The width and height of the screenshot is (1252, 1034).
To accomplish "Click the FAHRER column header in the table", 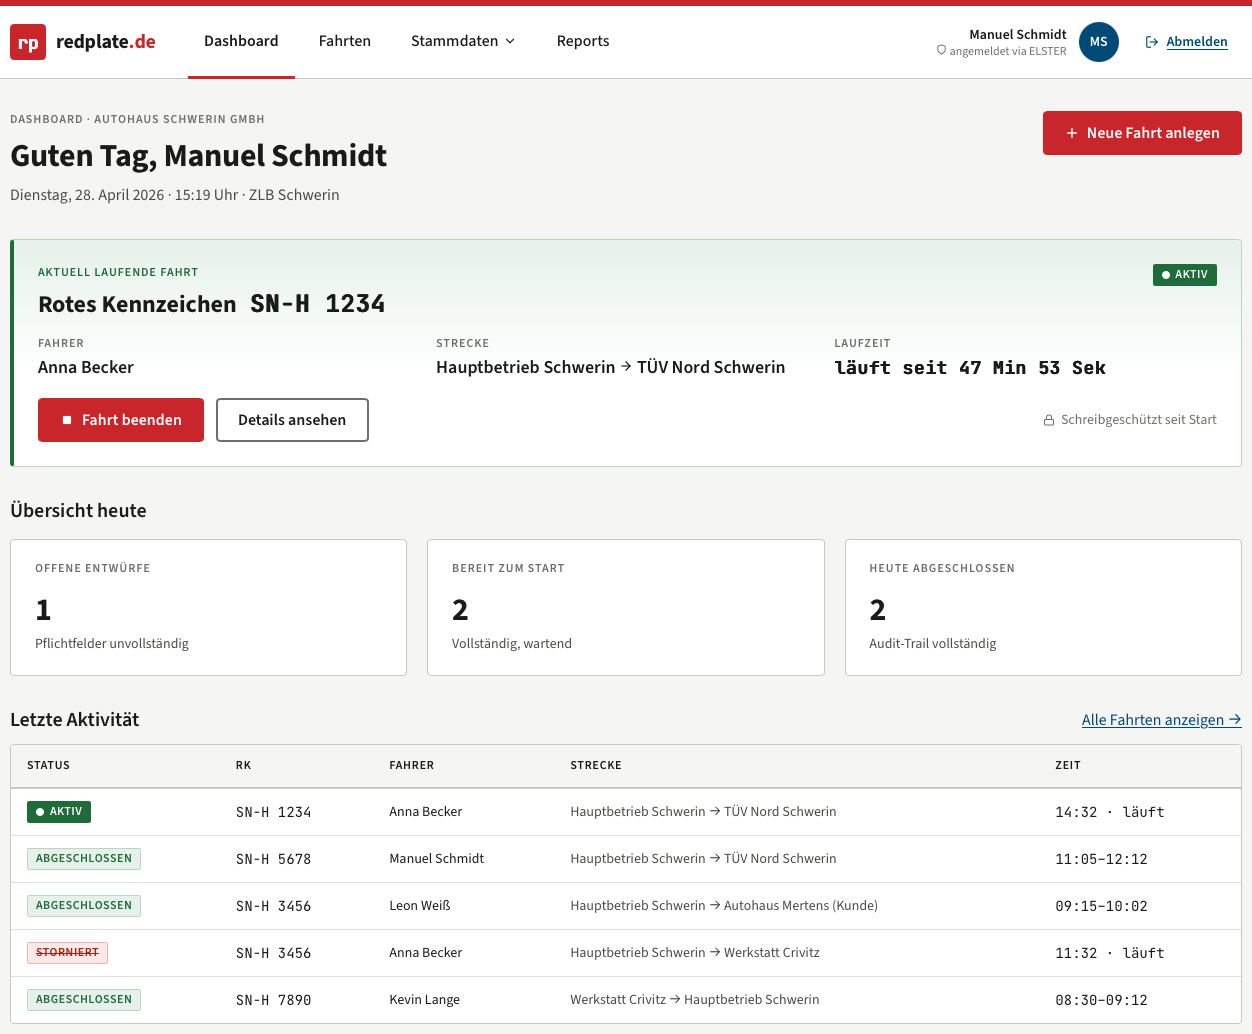I will coord(411,765).
